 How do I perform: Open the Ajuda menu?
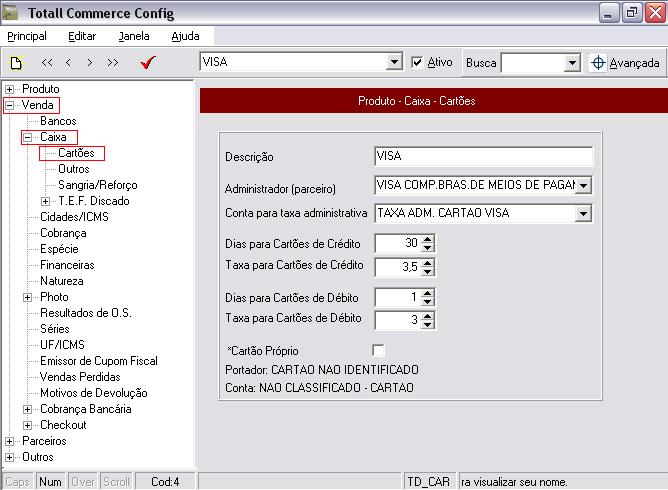click(185, 36)
